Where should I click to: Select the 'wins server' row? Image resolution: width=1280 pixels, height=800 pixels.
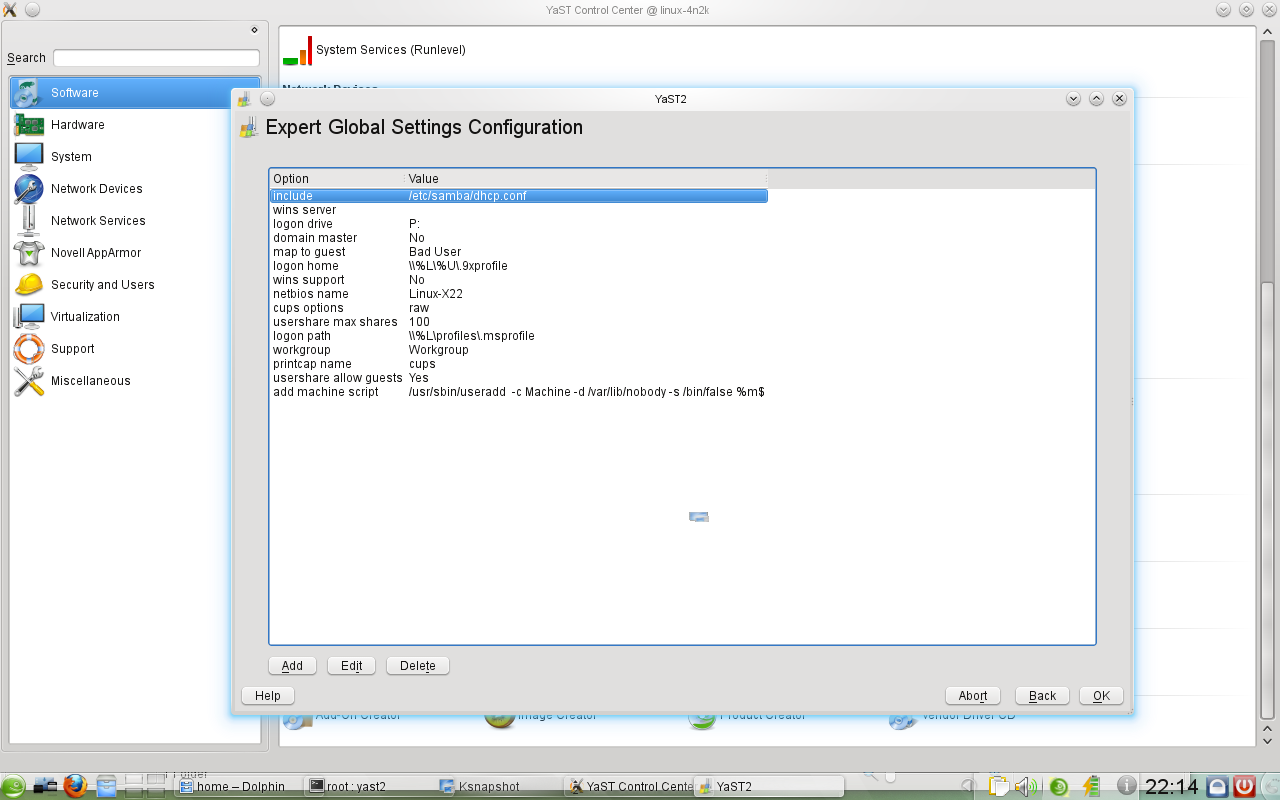pos(518,210)
